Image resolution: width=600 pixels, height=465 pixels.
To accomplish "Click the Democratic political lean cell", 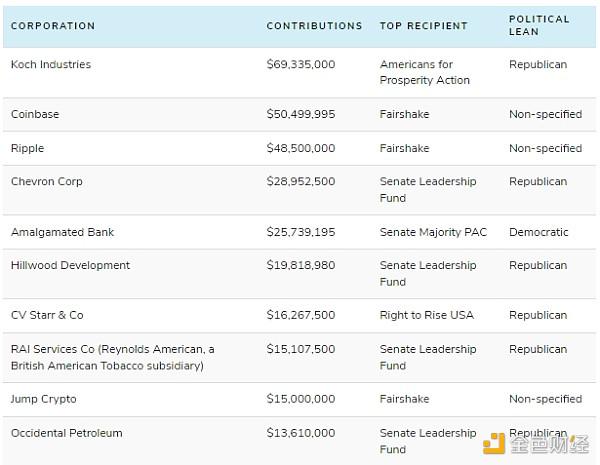I will tap(538, 232).
